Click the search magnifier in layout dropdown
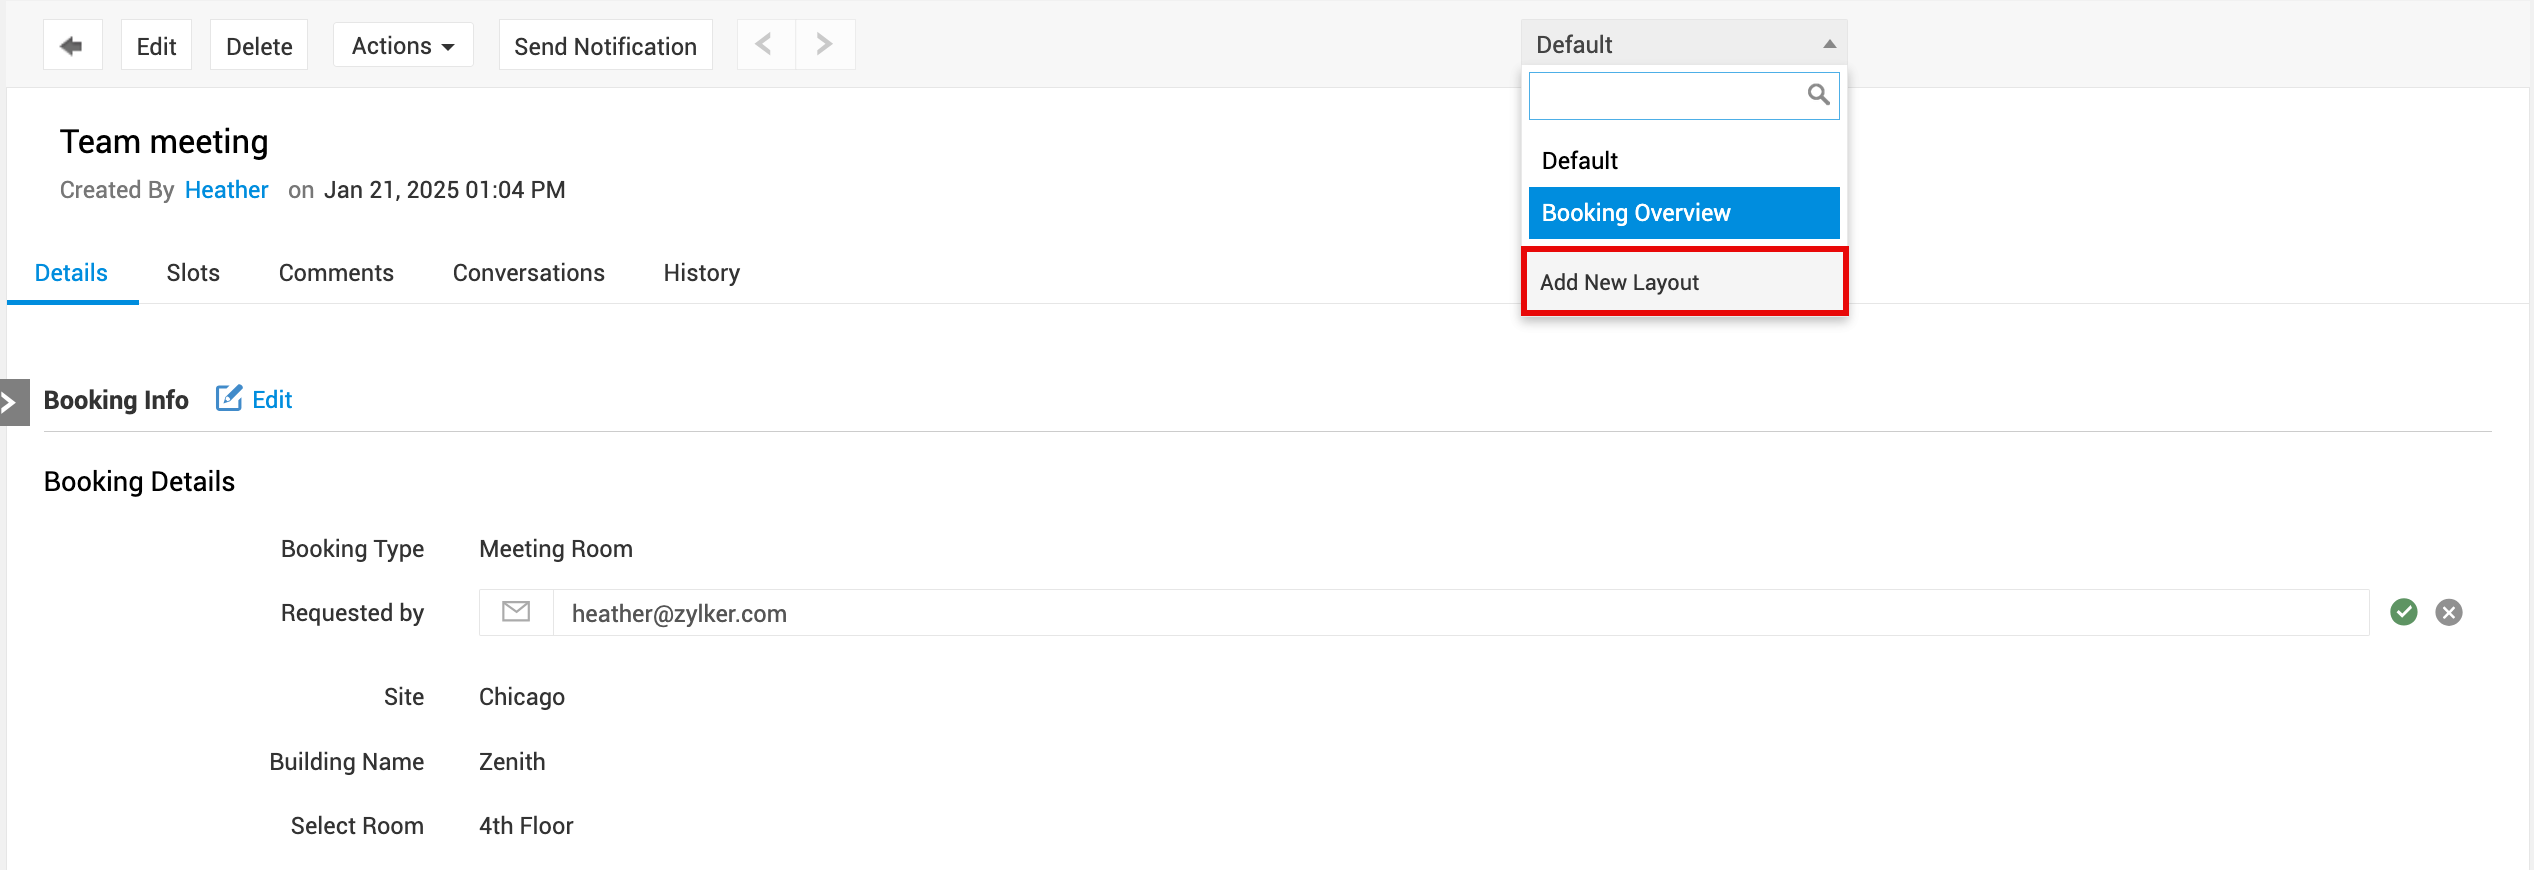 pyautogui.click(x=1818, y=95)
